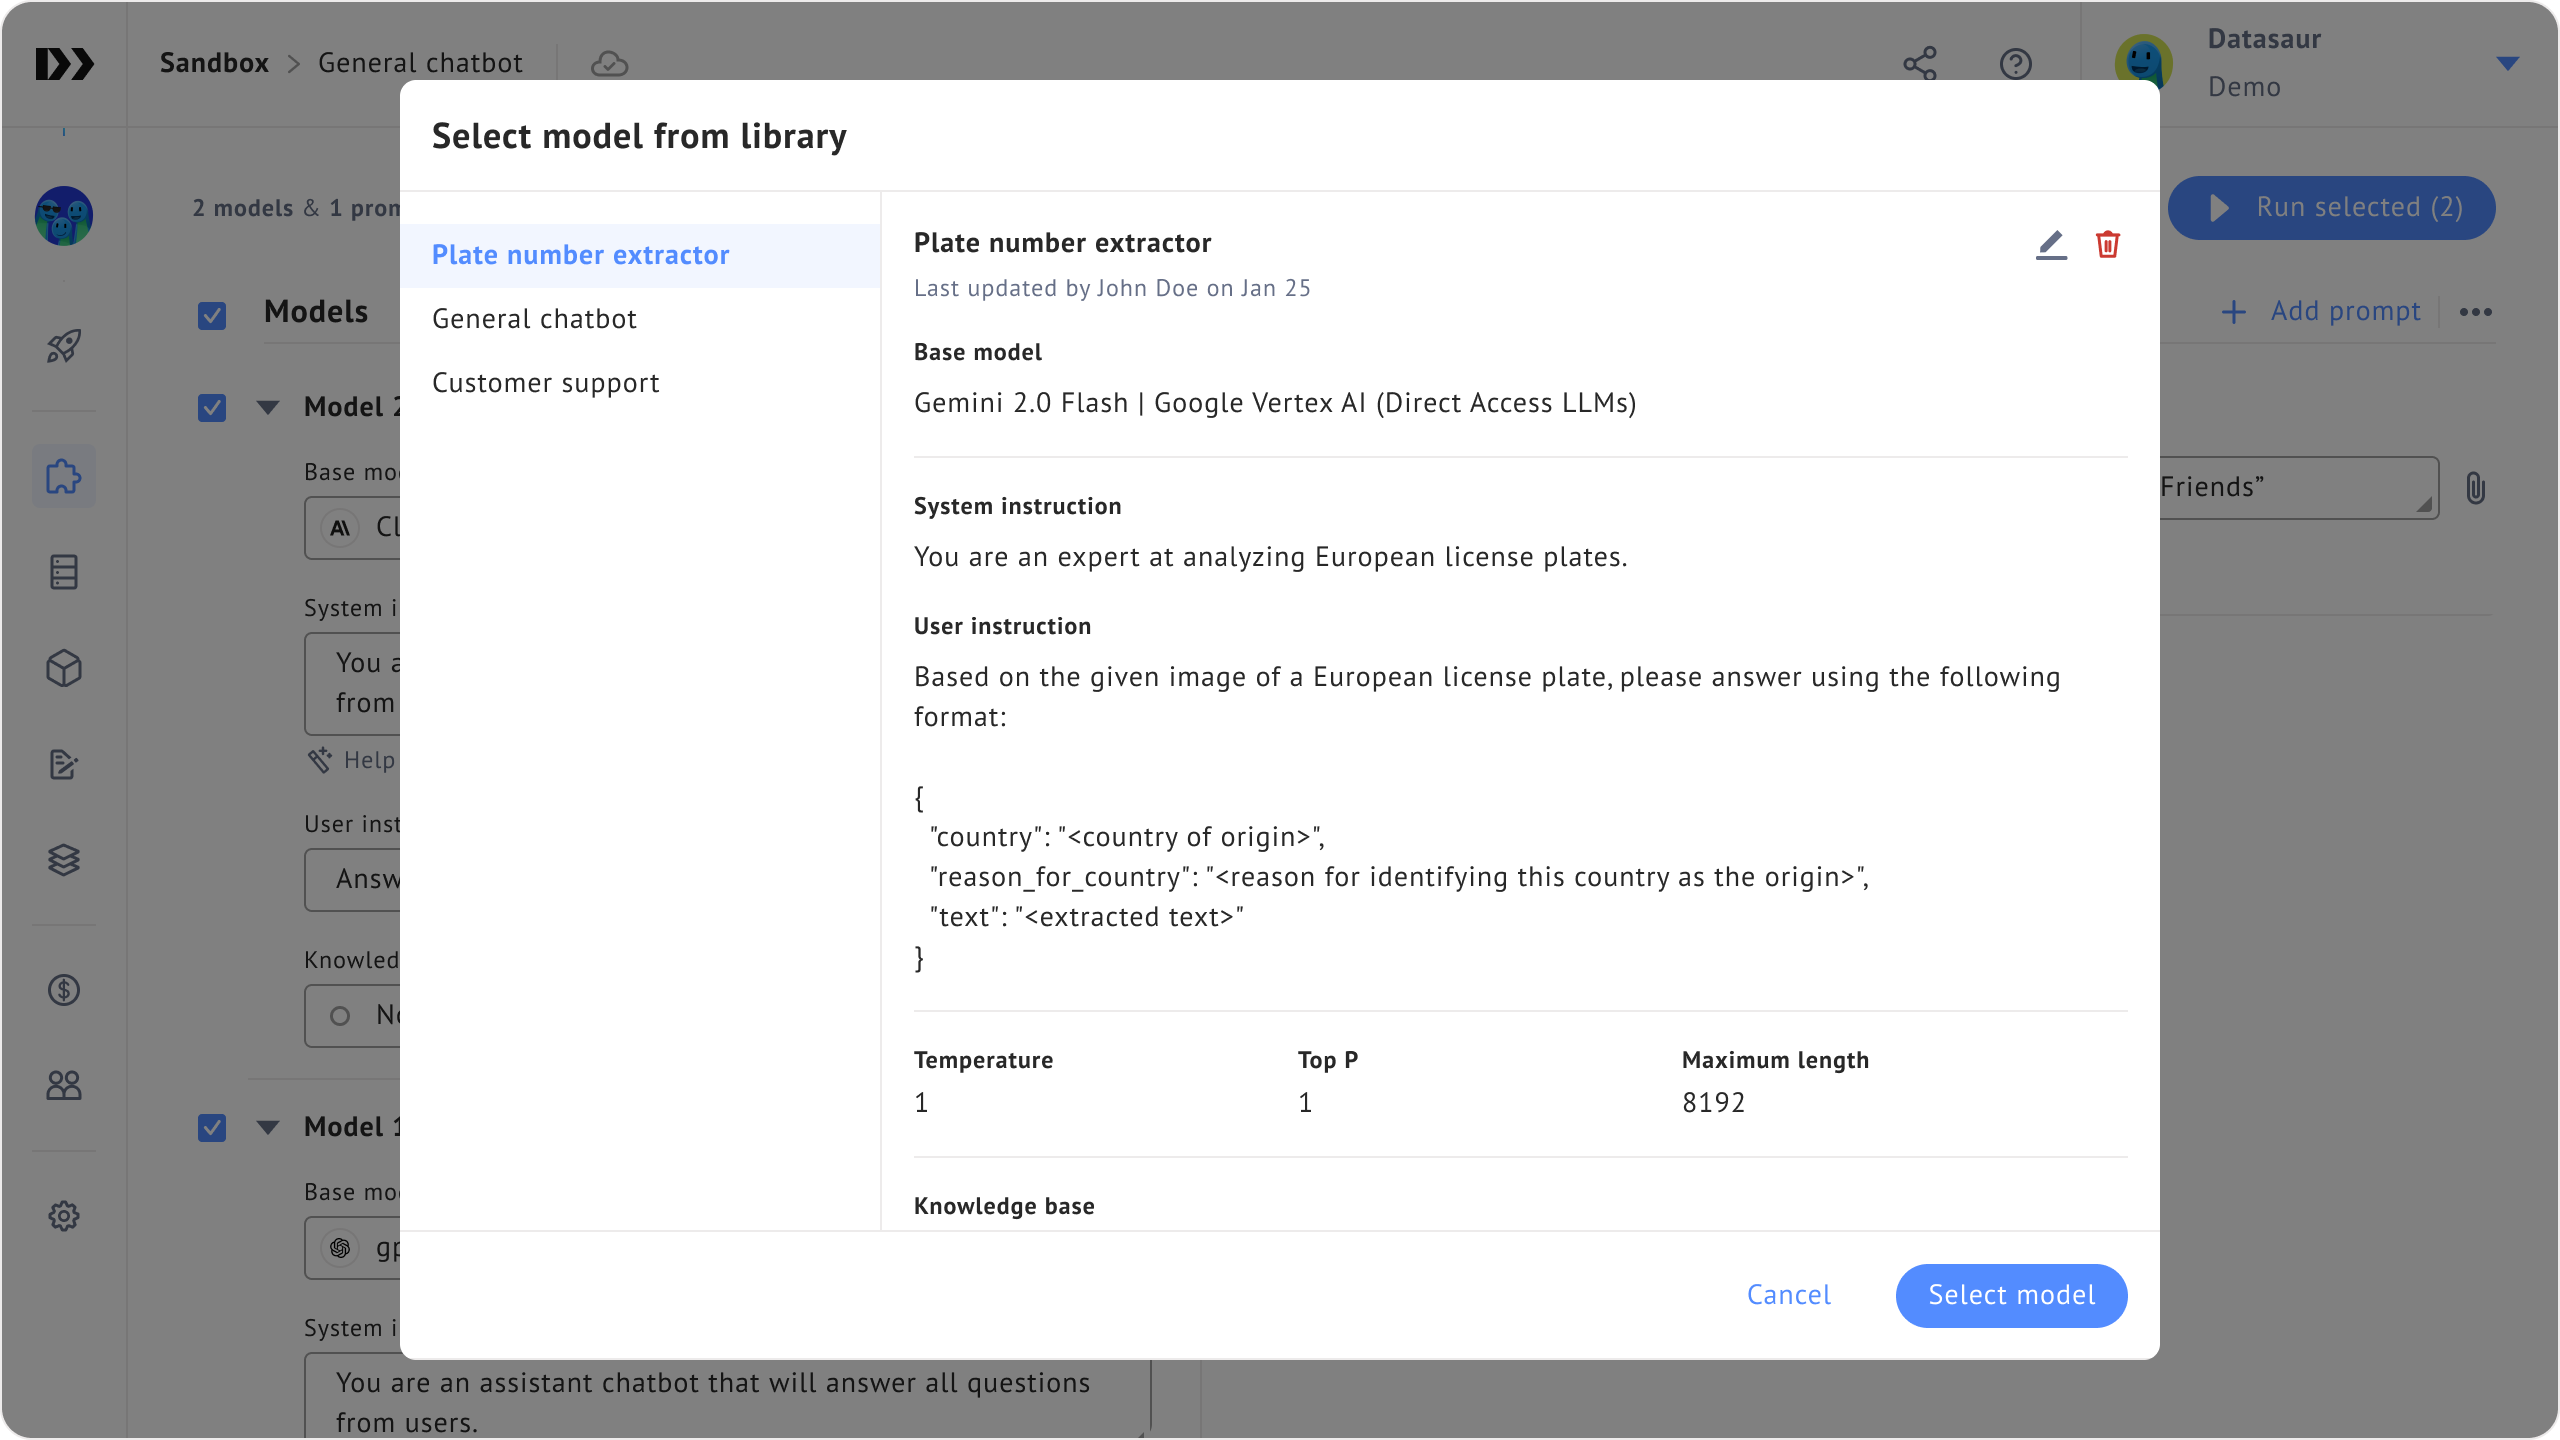Click the paperclip attachment icon
Viewport: 2560px width, 1440px height.
pyautogui.click(x=2475, y=488)
